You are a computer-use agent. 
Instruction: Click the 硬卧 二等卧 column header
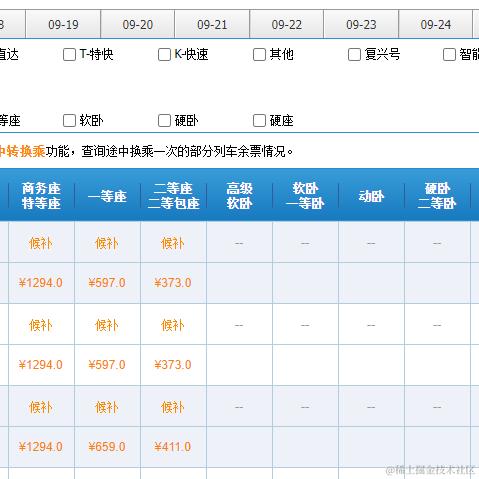tap(437, 196)
